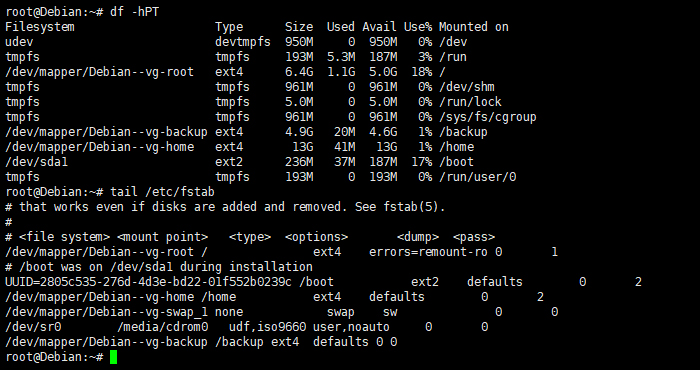Viewport: 700px width, 370px height.
Task: Click the '/sys/fs/cgroup' mount point
Action: click(488, 117)
